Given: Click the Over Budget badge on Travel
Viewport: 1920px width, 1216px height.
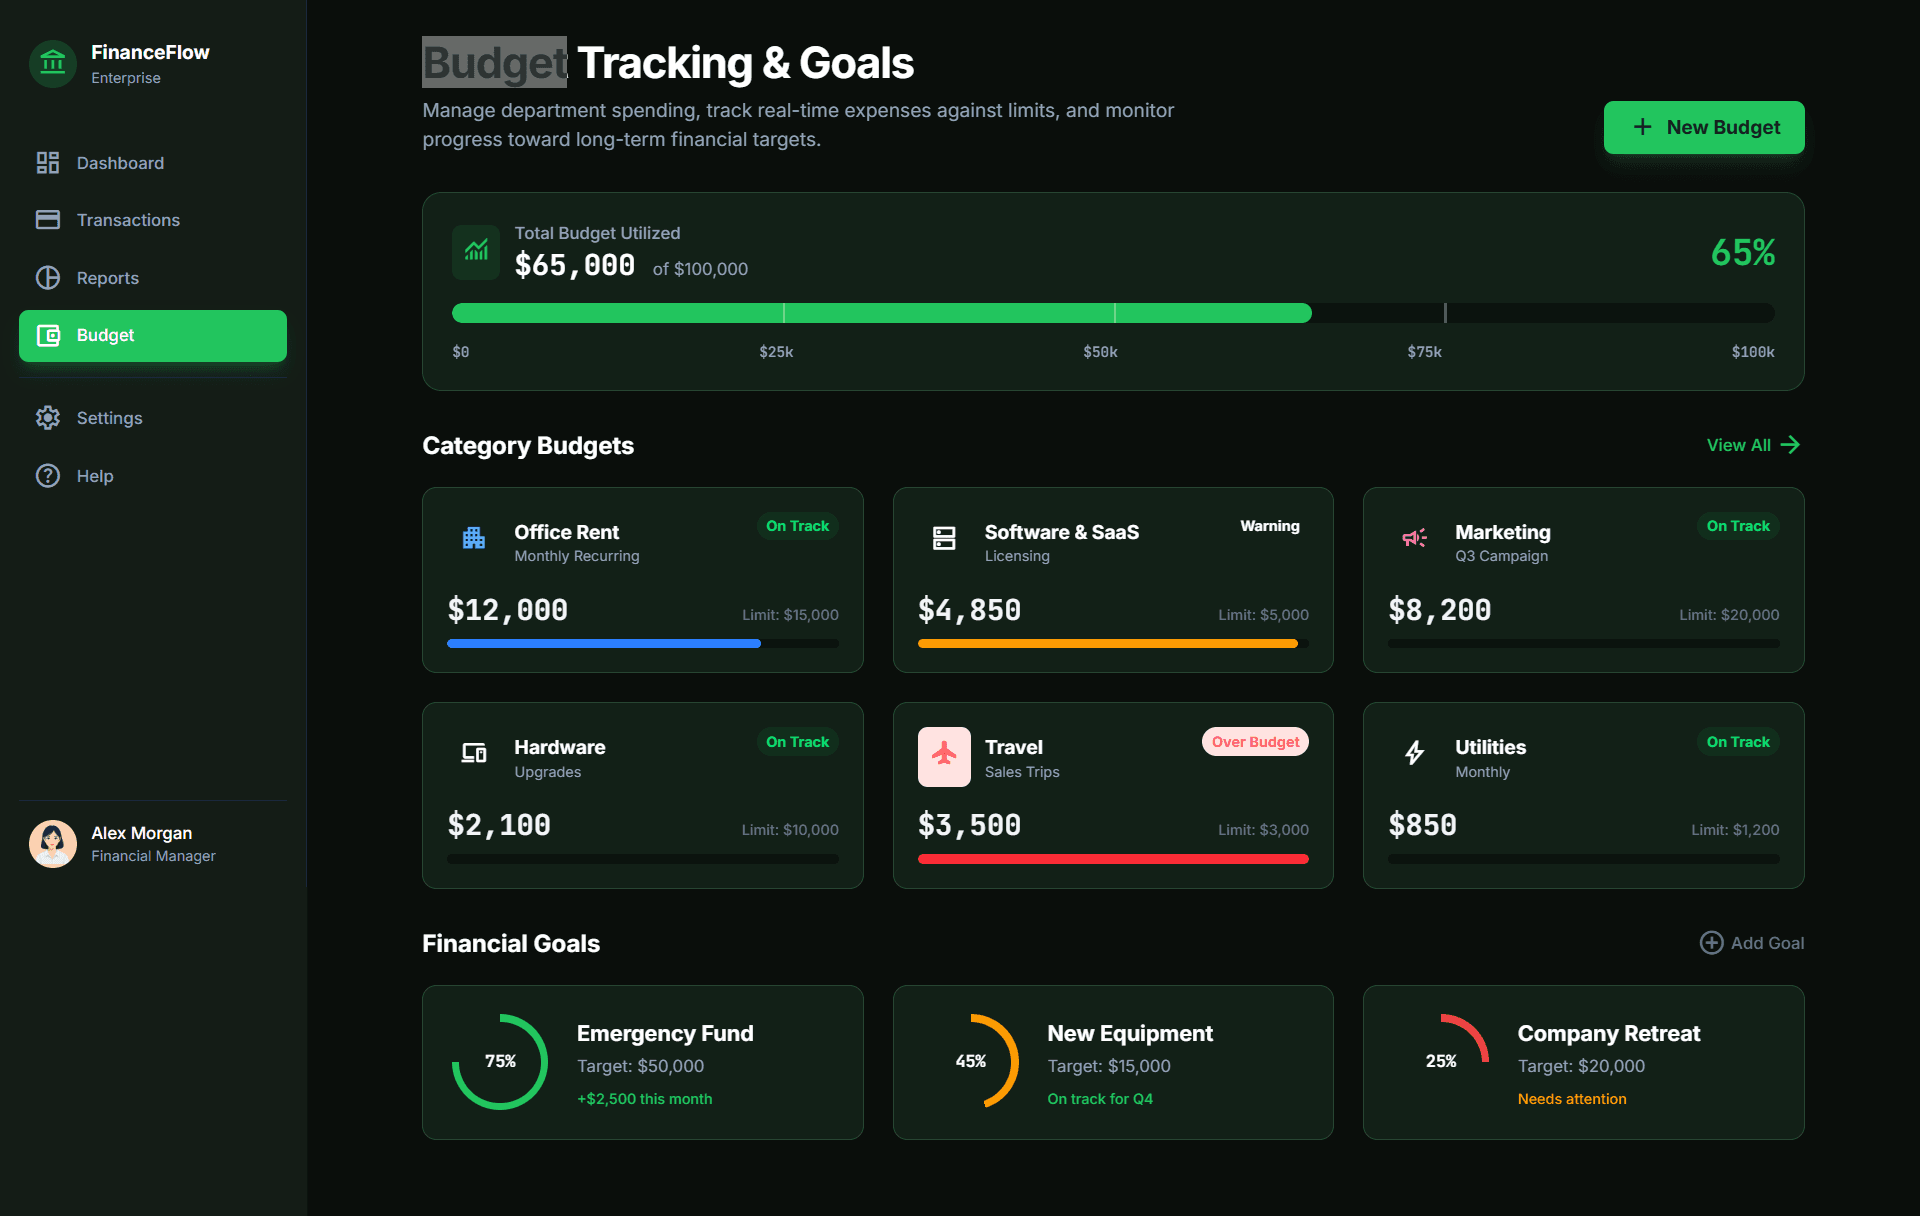Looking at the screenshot, I should [x=1254, y=742].
